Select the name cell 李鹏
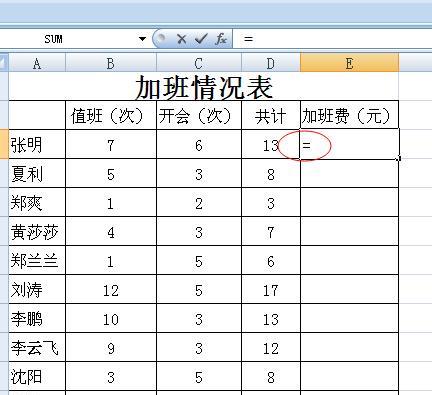This screenshot has width=432, height=395. coord(37,318)
